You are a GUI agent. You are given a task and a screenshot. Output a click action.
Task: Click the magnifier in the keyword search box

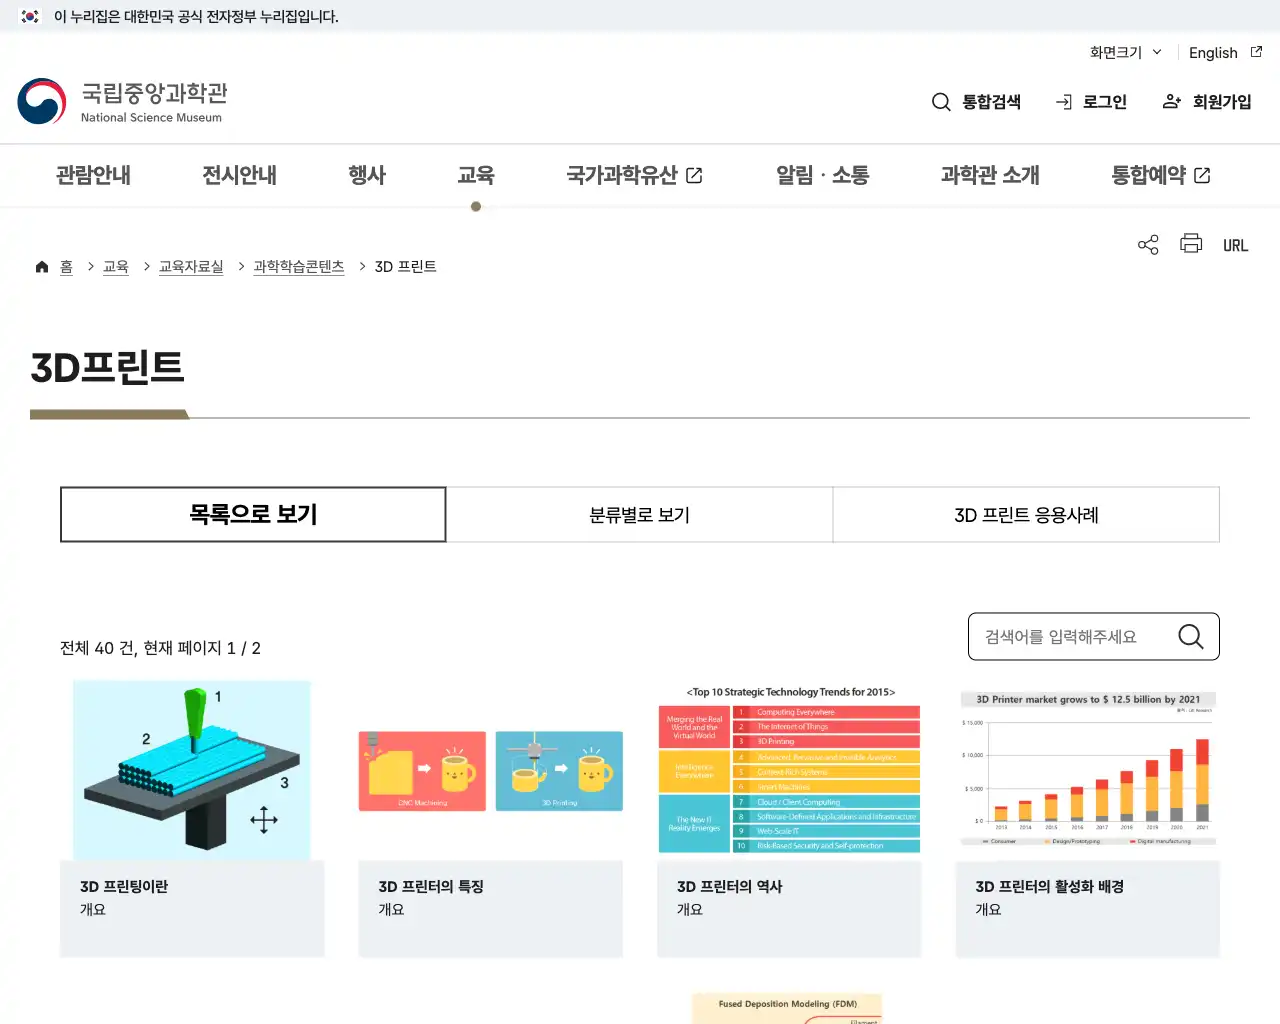[x=1190, y=636]
